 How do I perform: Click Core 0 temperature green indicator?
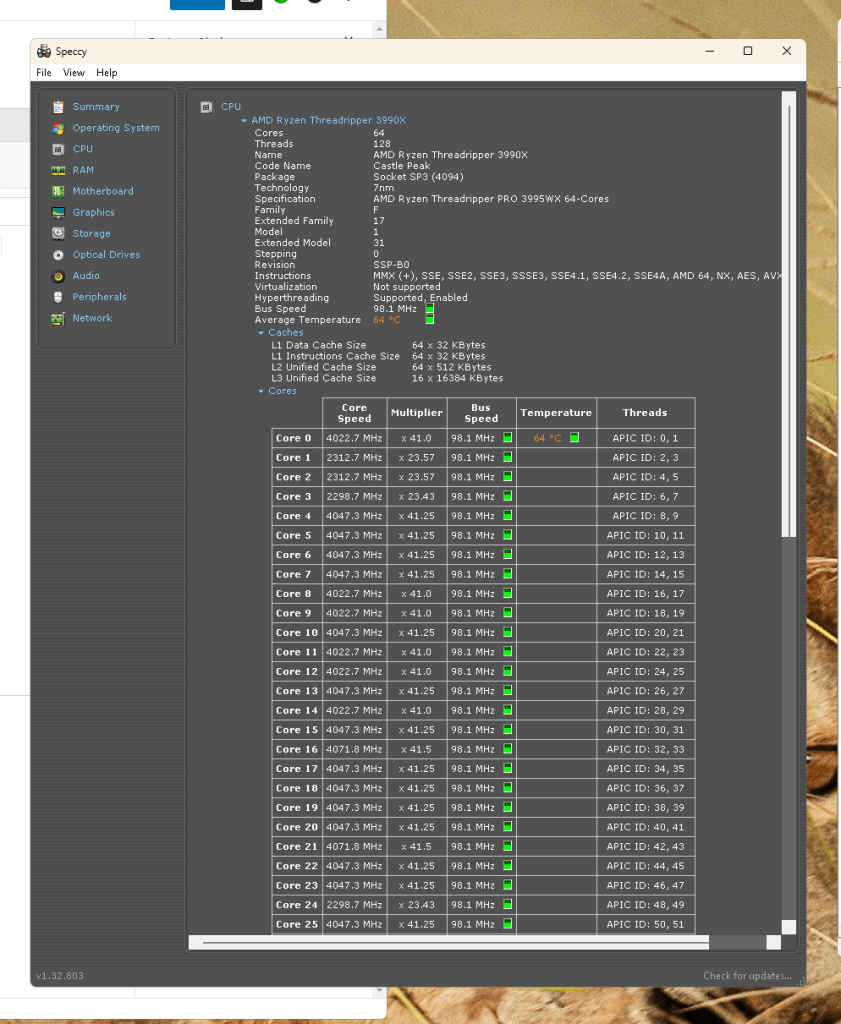575,438
